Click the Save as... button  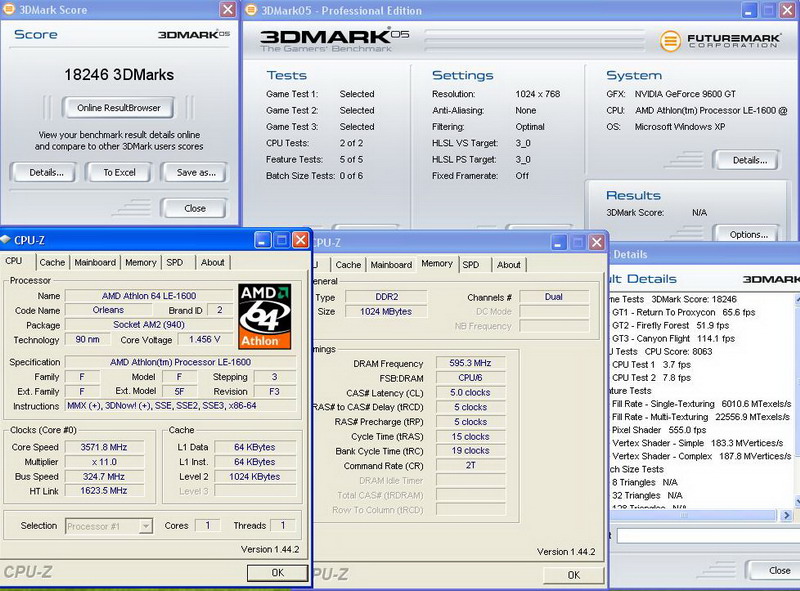coord(196,173)
